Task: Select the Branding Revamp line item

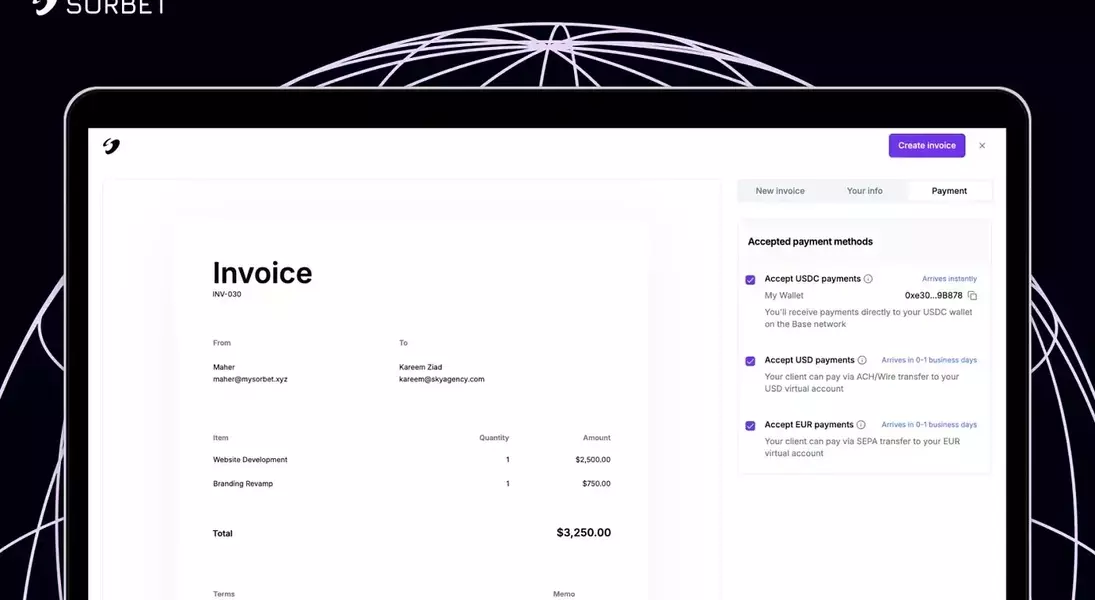Action: [x=243, y=484]
